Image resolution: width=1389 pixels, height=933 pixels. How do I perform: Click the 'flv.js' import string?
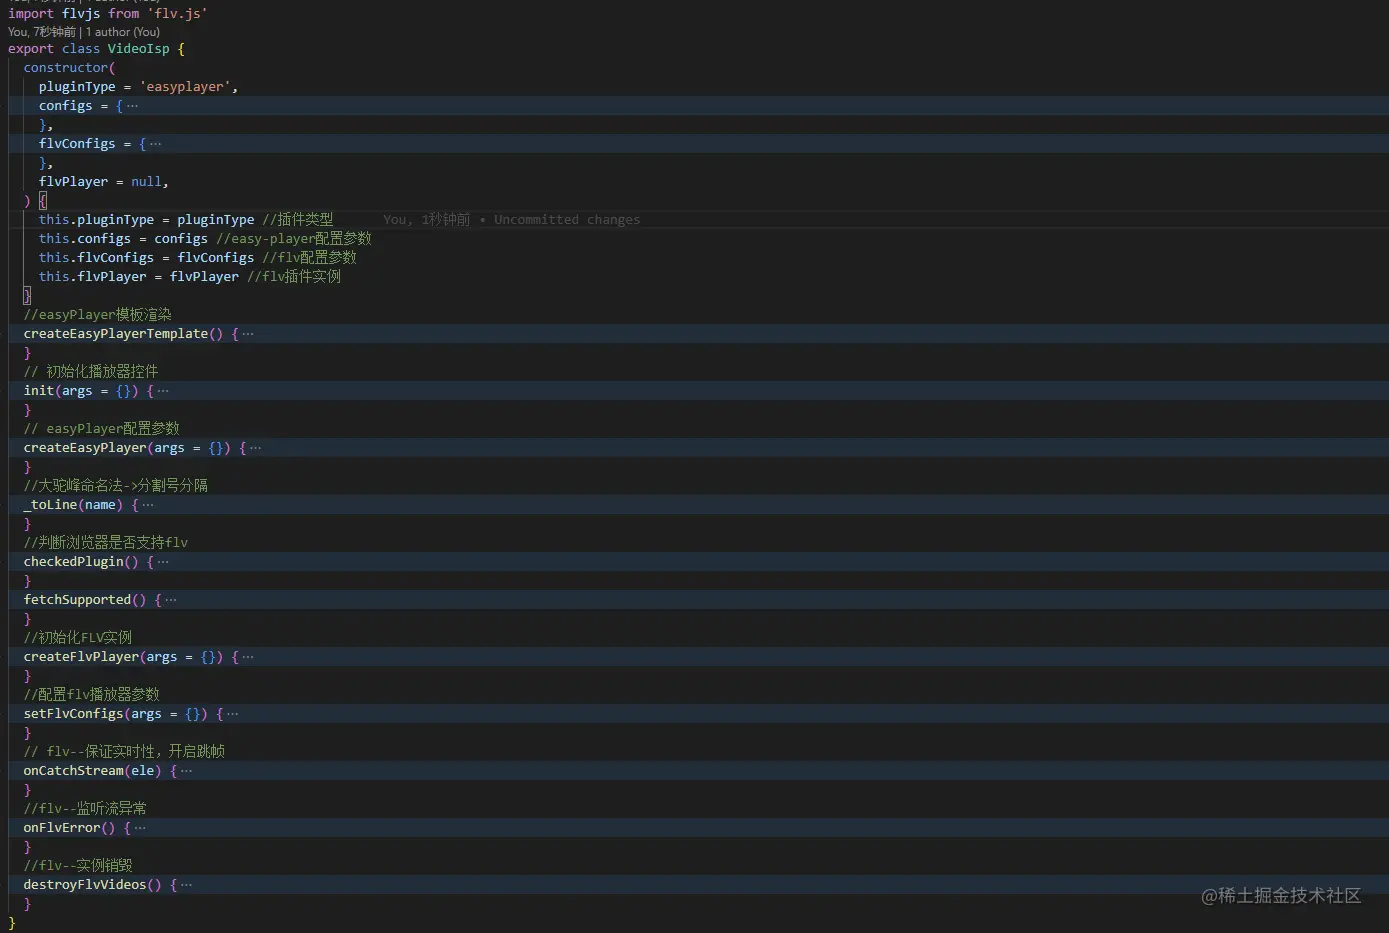pos(178,13)
